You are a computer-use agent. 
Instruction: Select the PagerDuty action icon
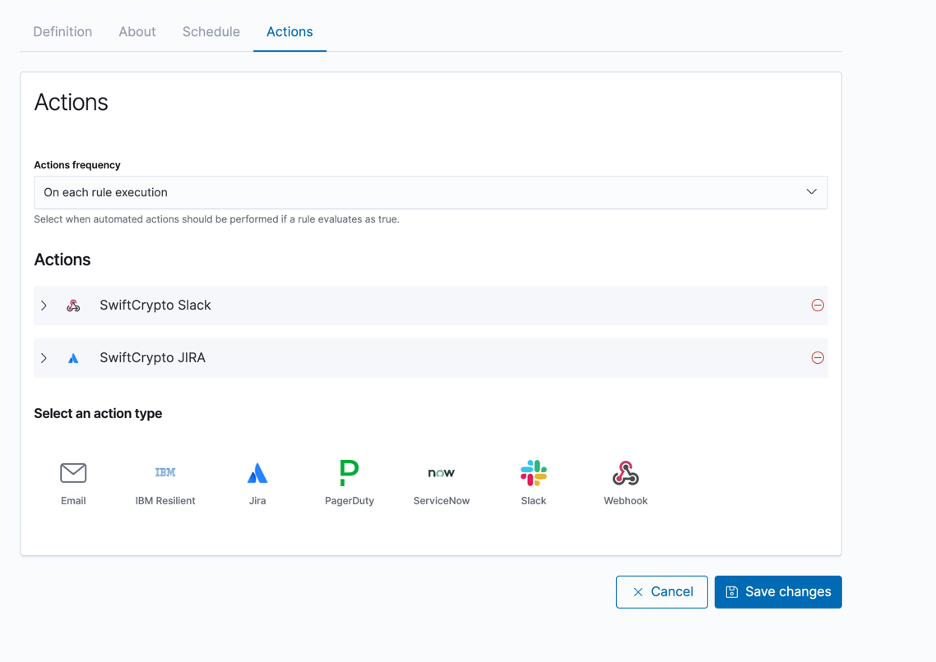[349, 473]
